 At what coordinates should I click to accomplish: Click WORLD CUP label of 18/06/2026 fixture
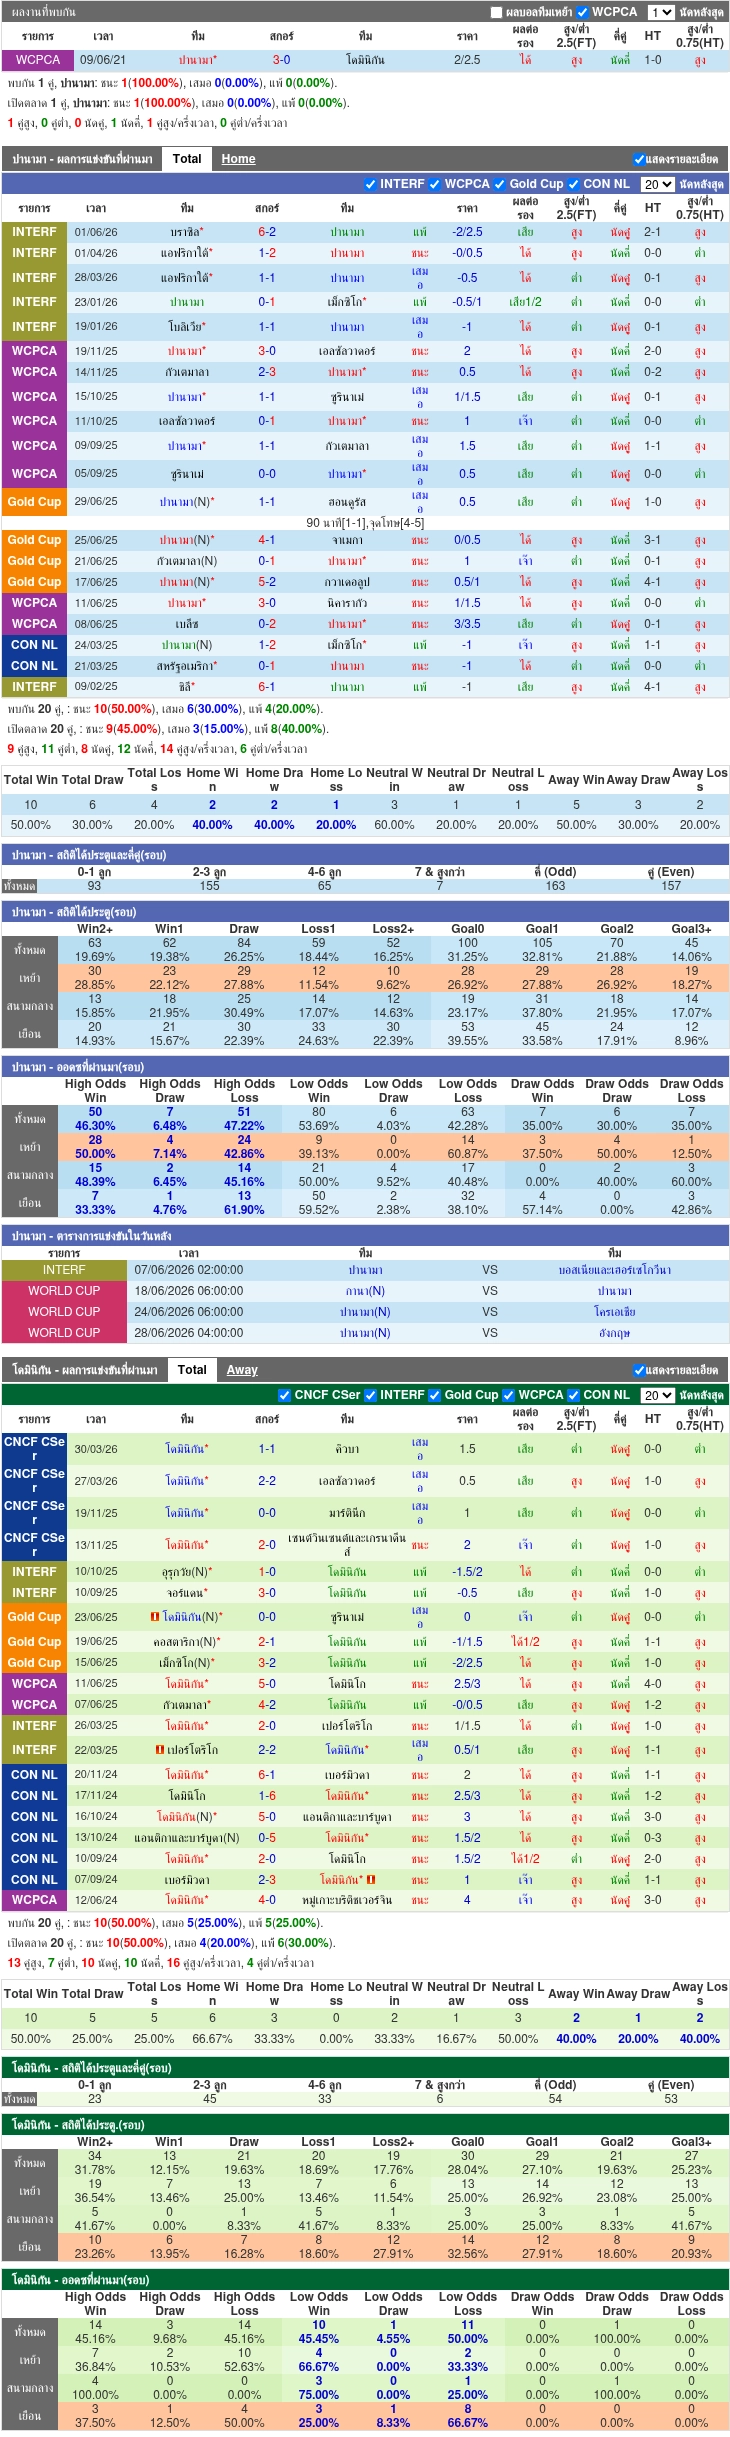coord(64,1291)
